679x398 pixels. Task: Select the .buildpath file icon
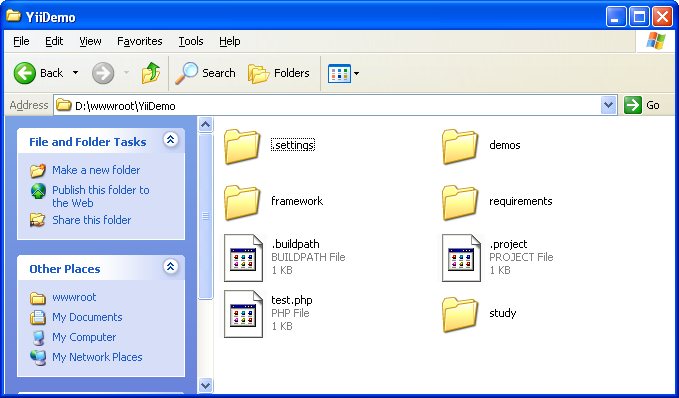[x=243, y=258]
